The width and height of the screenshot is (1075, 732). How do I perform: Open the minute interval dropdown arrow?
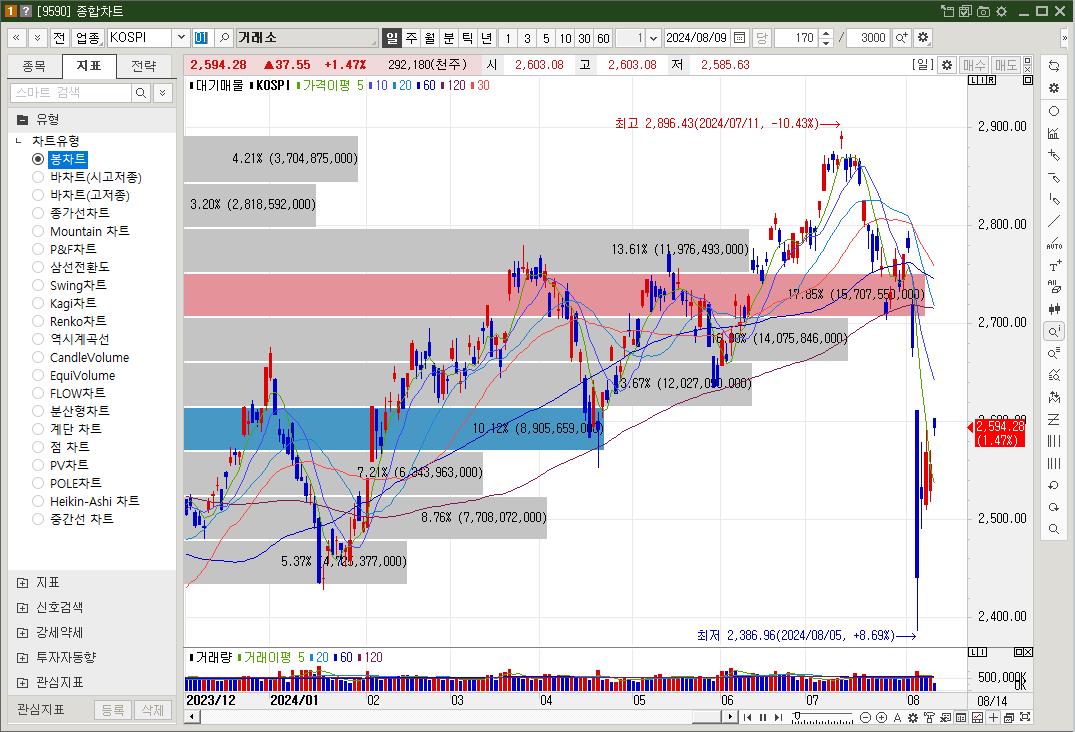pos(653,38)
